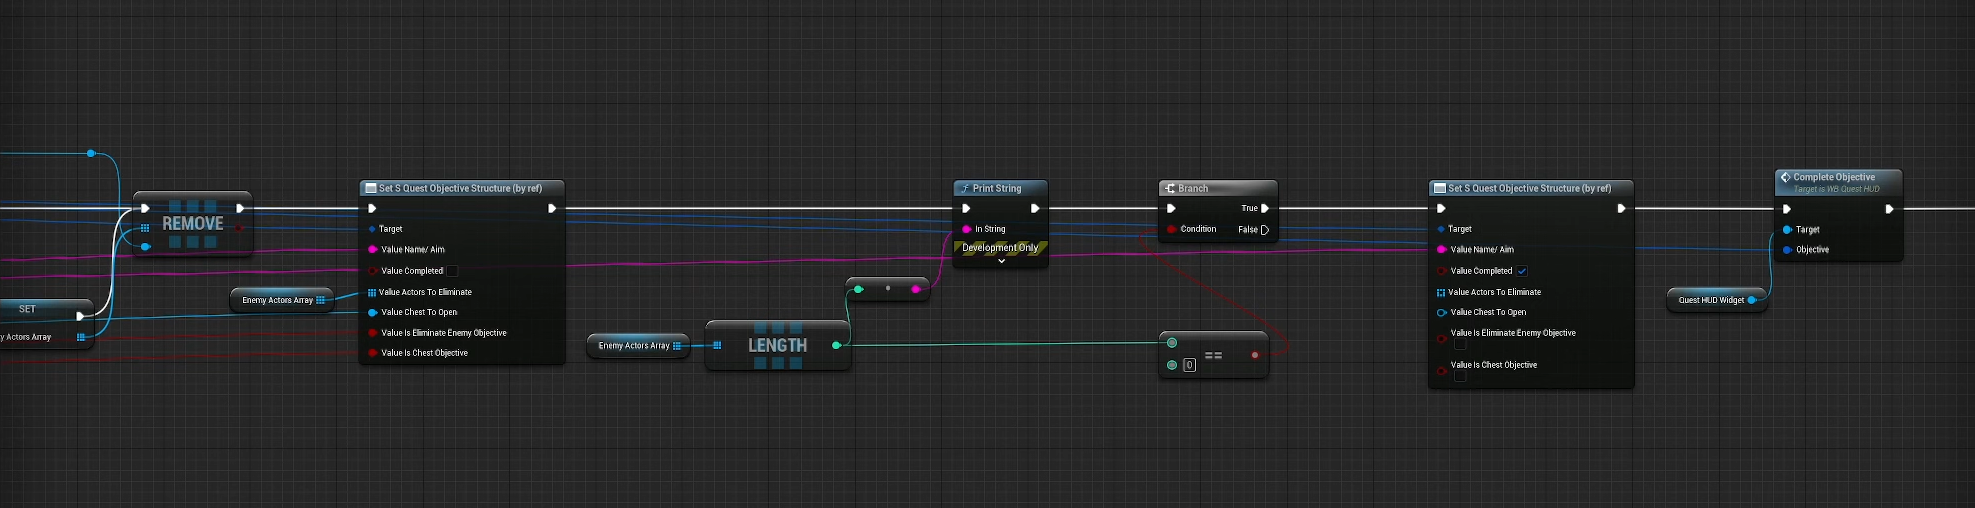Click Complete Objective exec input pin

[1787, 209]
